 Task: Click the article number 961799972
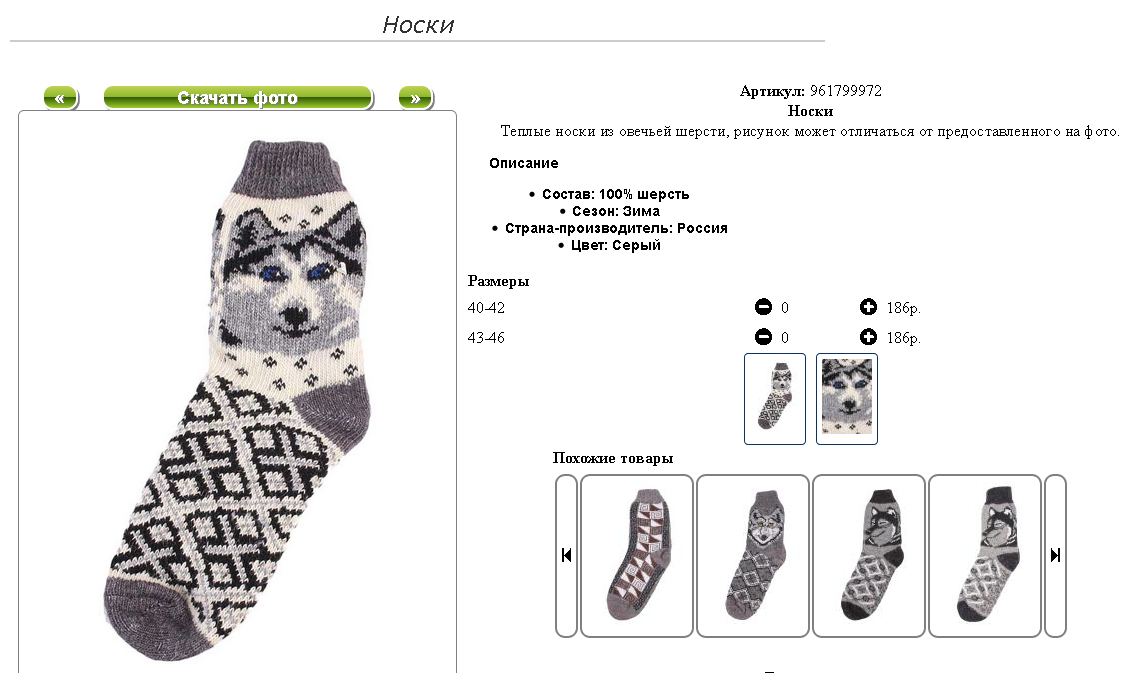pos(845,91)
